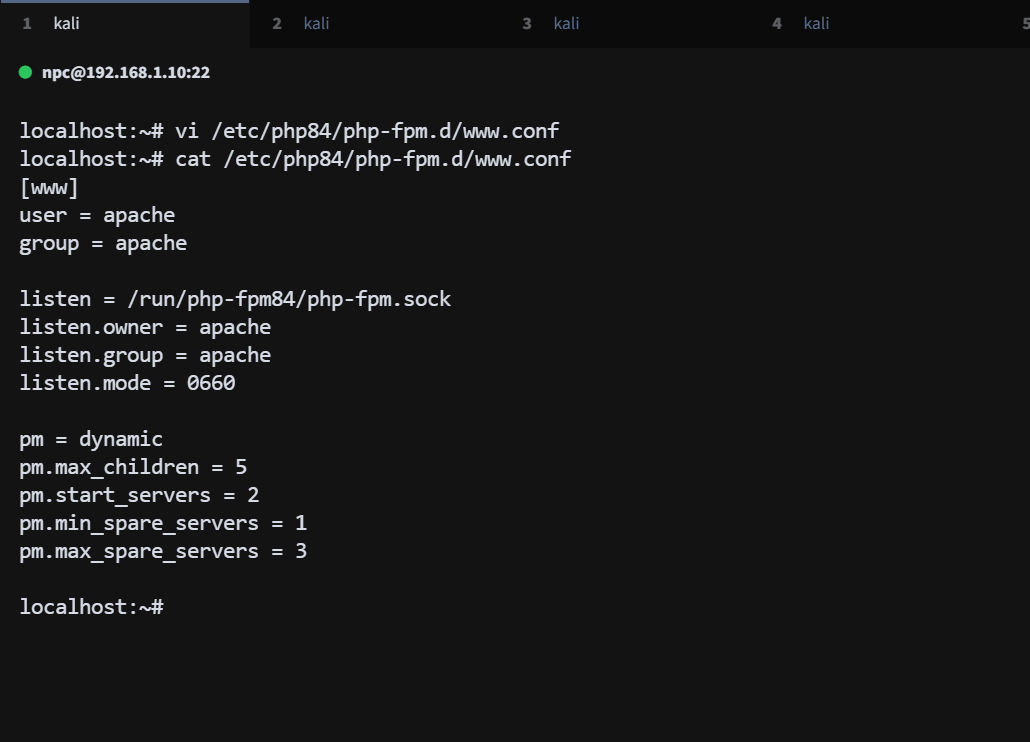Click the 'pm = dynamic' line

point(91,439)
